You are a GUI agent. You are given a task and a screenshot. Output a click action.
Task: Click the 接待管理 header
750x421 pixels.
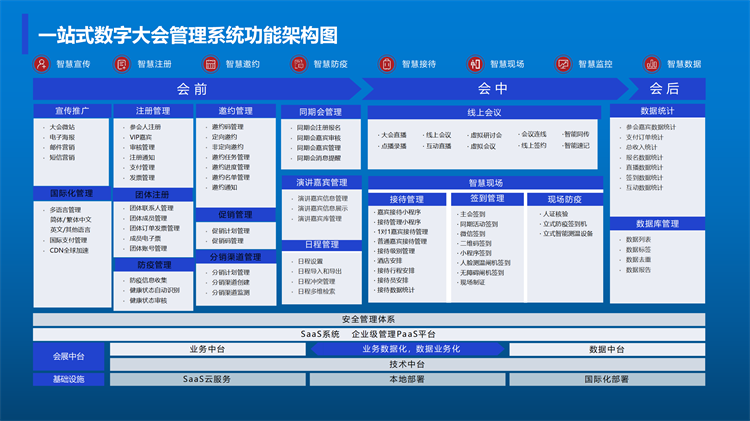407,199
